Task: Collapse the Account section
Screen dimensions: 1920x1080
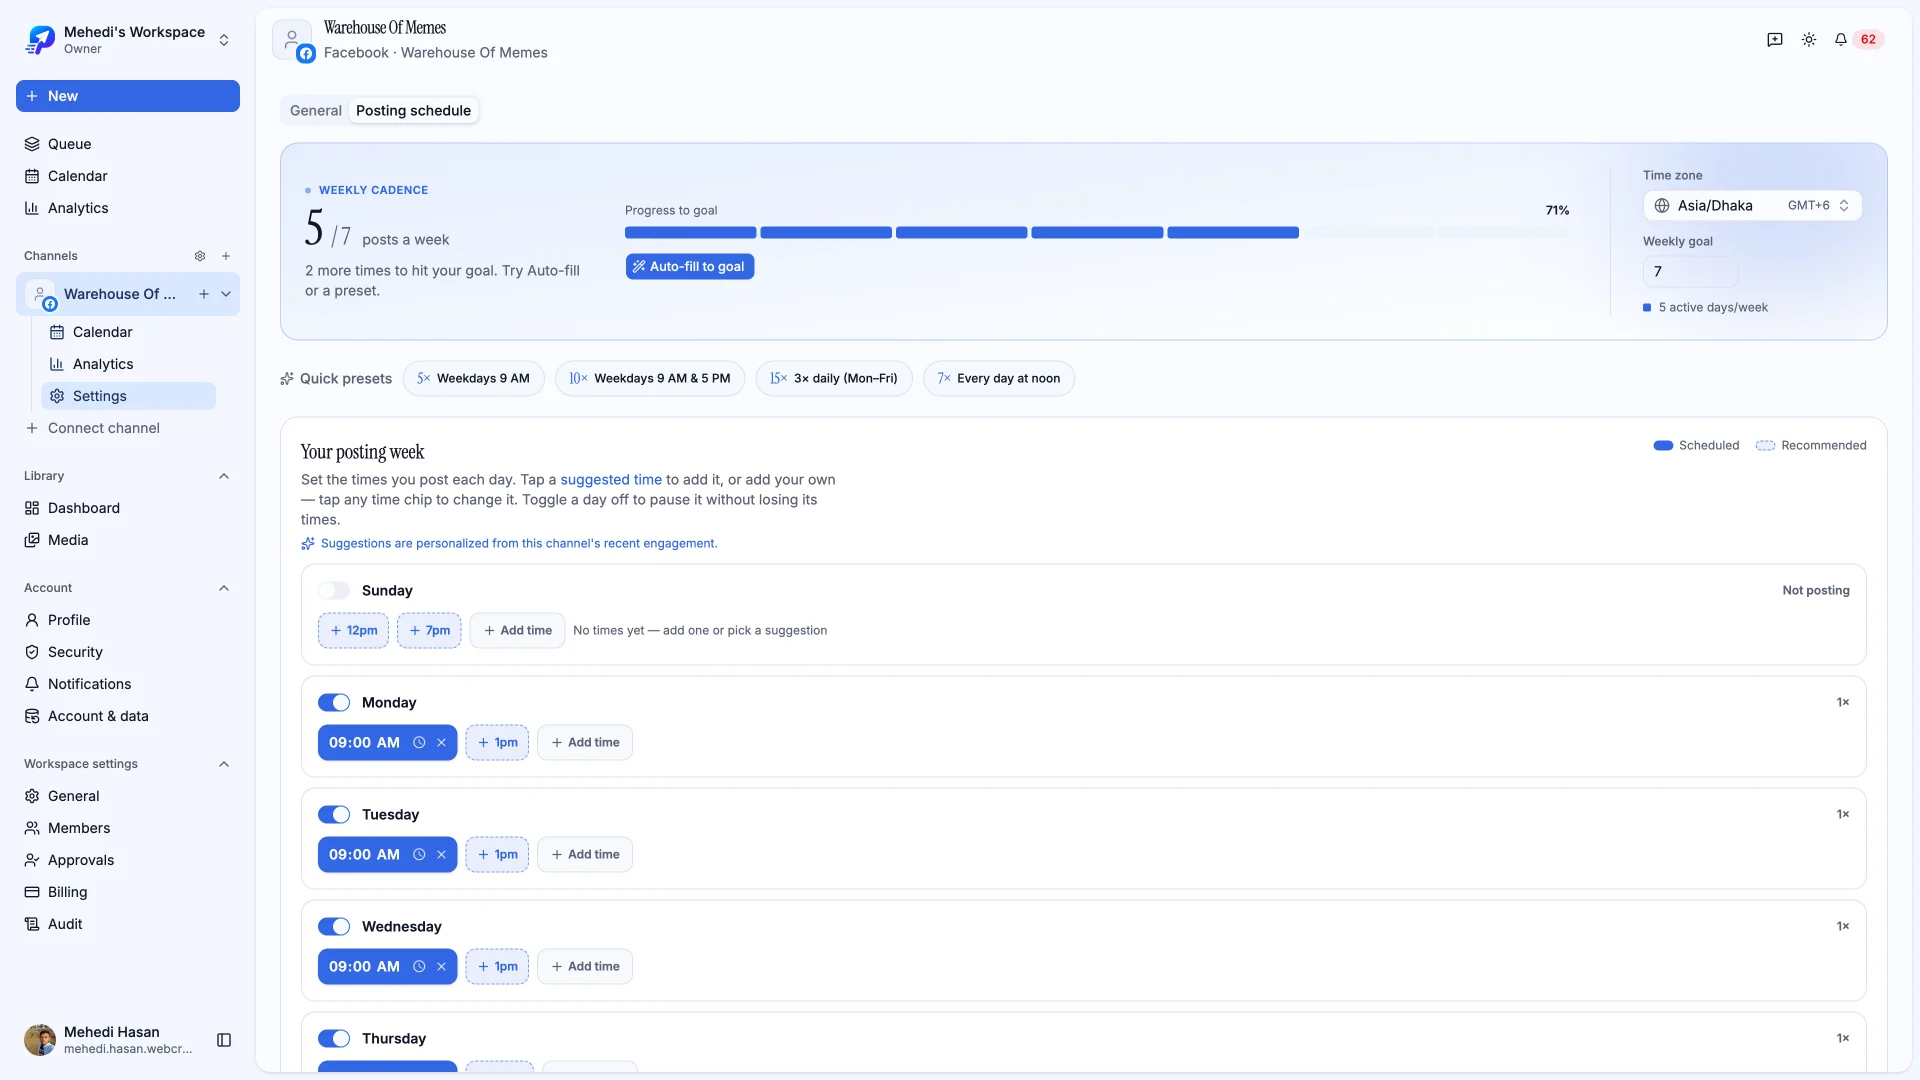Action: (224, 588)
